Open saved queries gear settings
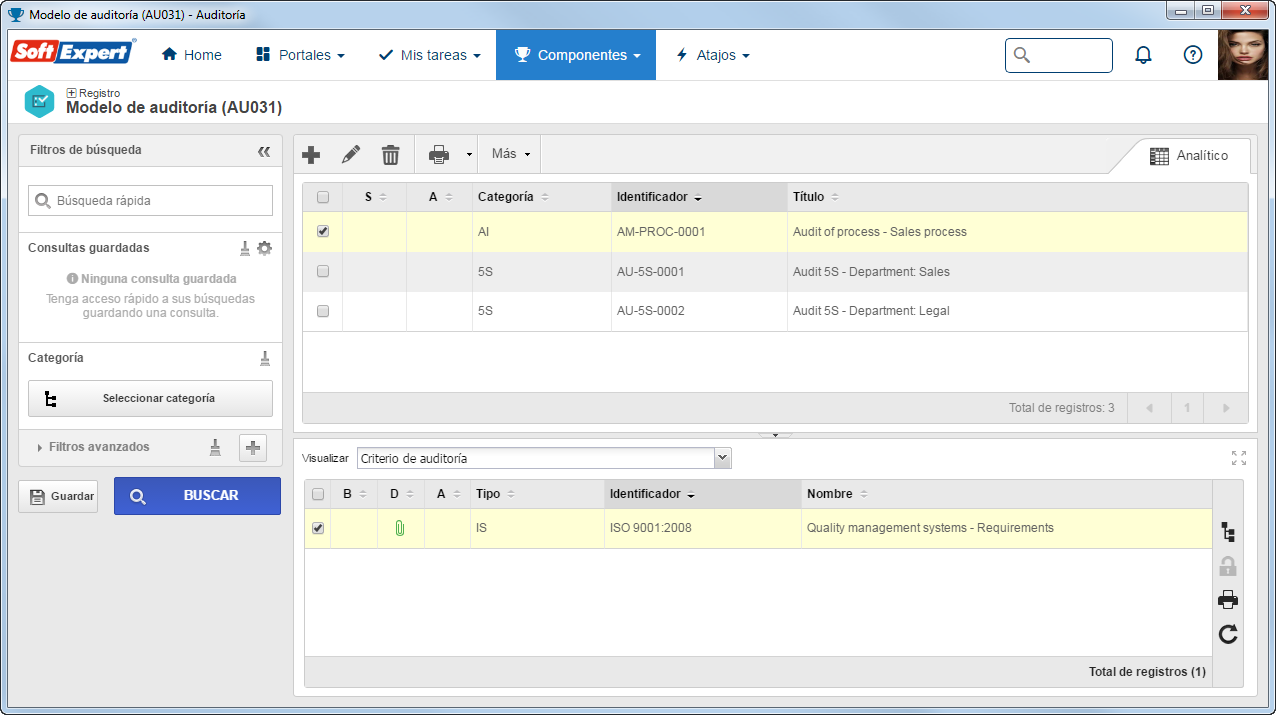The width and height of the screenshot is (1276, 715). point(264,248)
